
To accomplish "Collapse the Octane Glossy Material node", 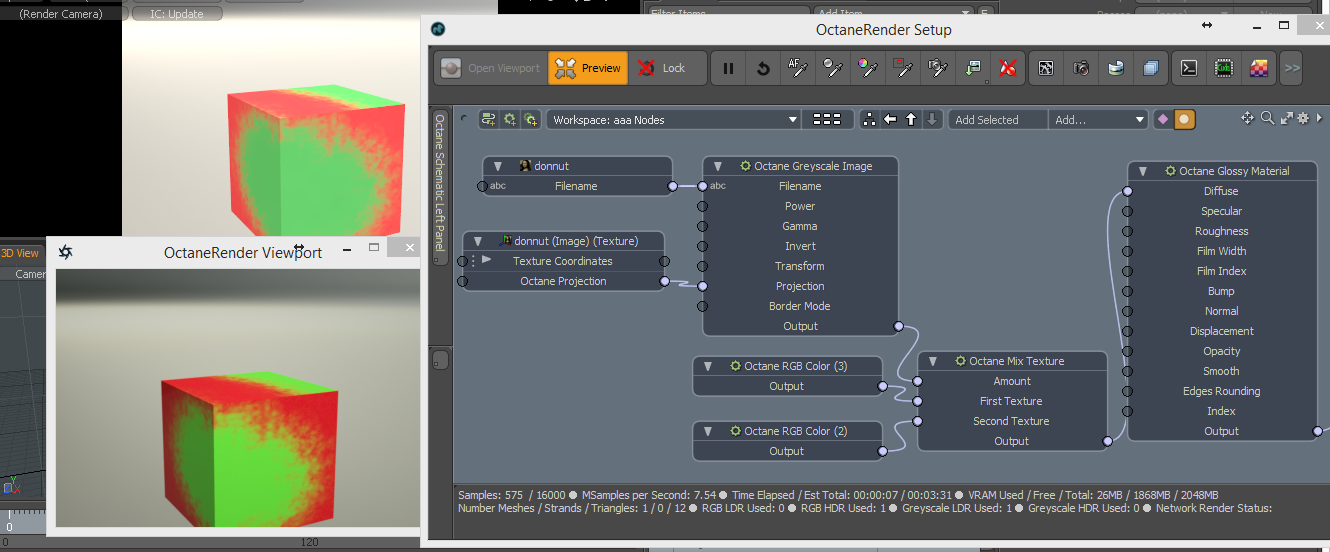I will pos(1142,171).
